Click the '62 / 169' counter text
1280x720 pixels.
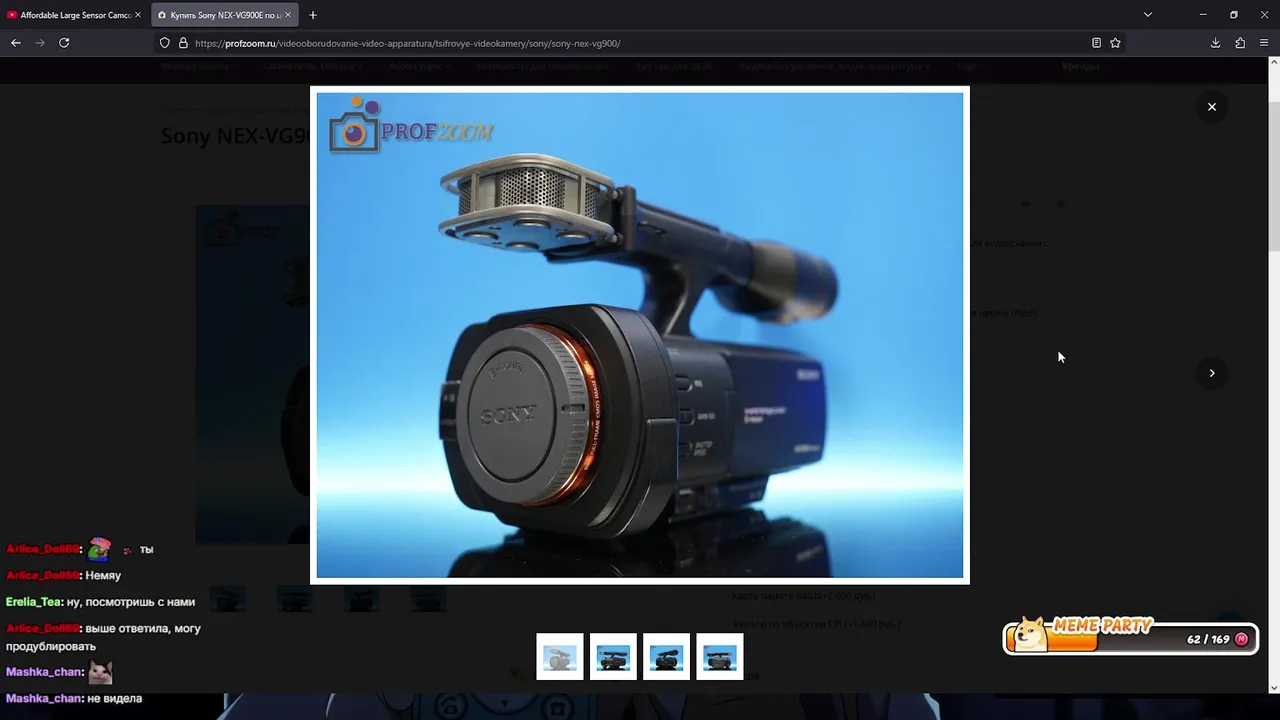point(1208,639)
